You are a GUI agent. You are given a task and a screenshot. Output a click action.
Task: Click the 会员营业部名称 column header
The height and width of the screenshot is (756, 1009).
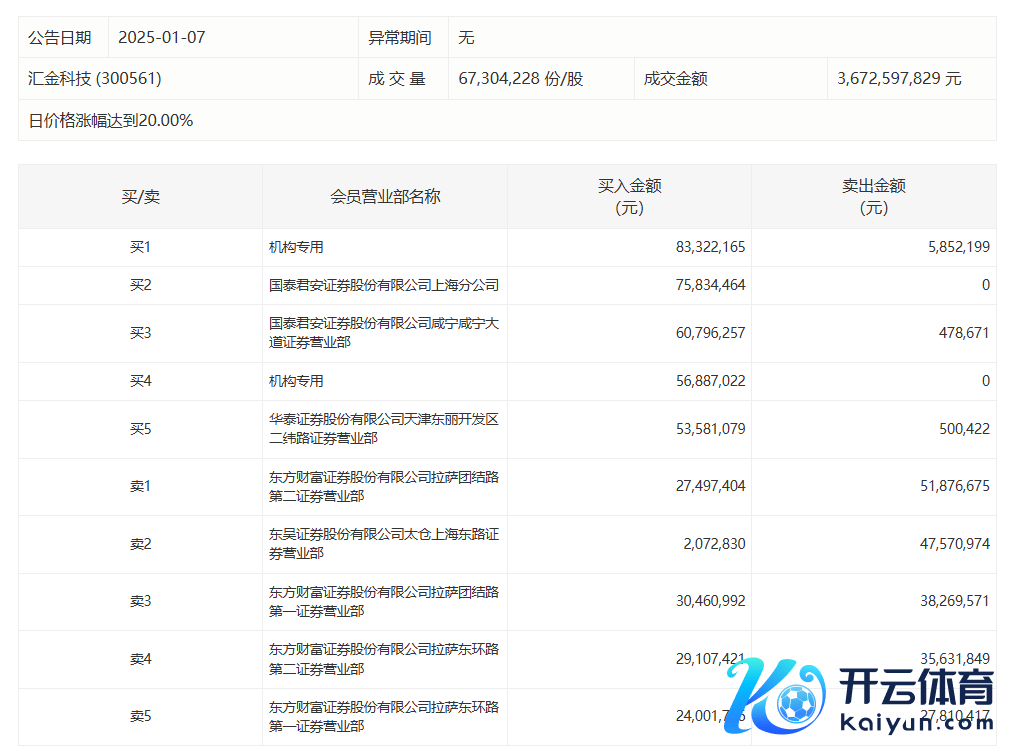(x=385, y=197)
